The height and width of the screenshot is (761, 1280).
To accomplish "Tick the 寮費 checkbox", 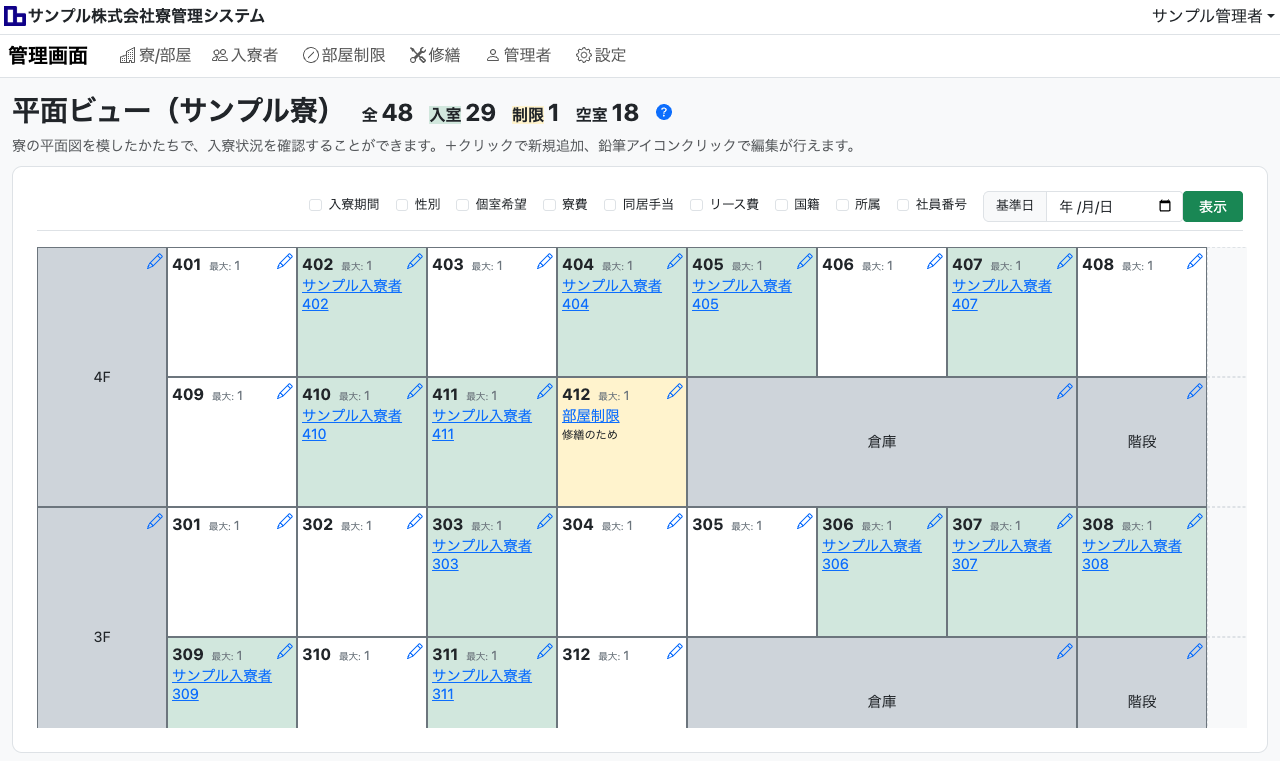I will point(549,205).
